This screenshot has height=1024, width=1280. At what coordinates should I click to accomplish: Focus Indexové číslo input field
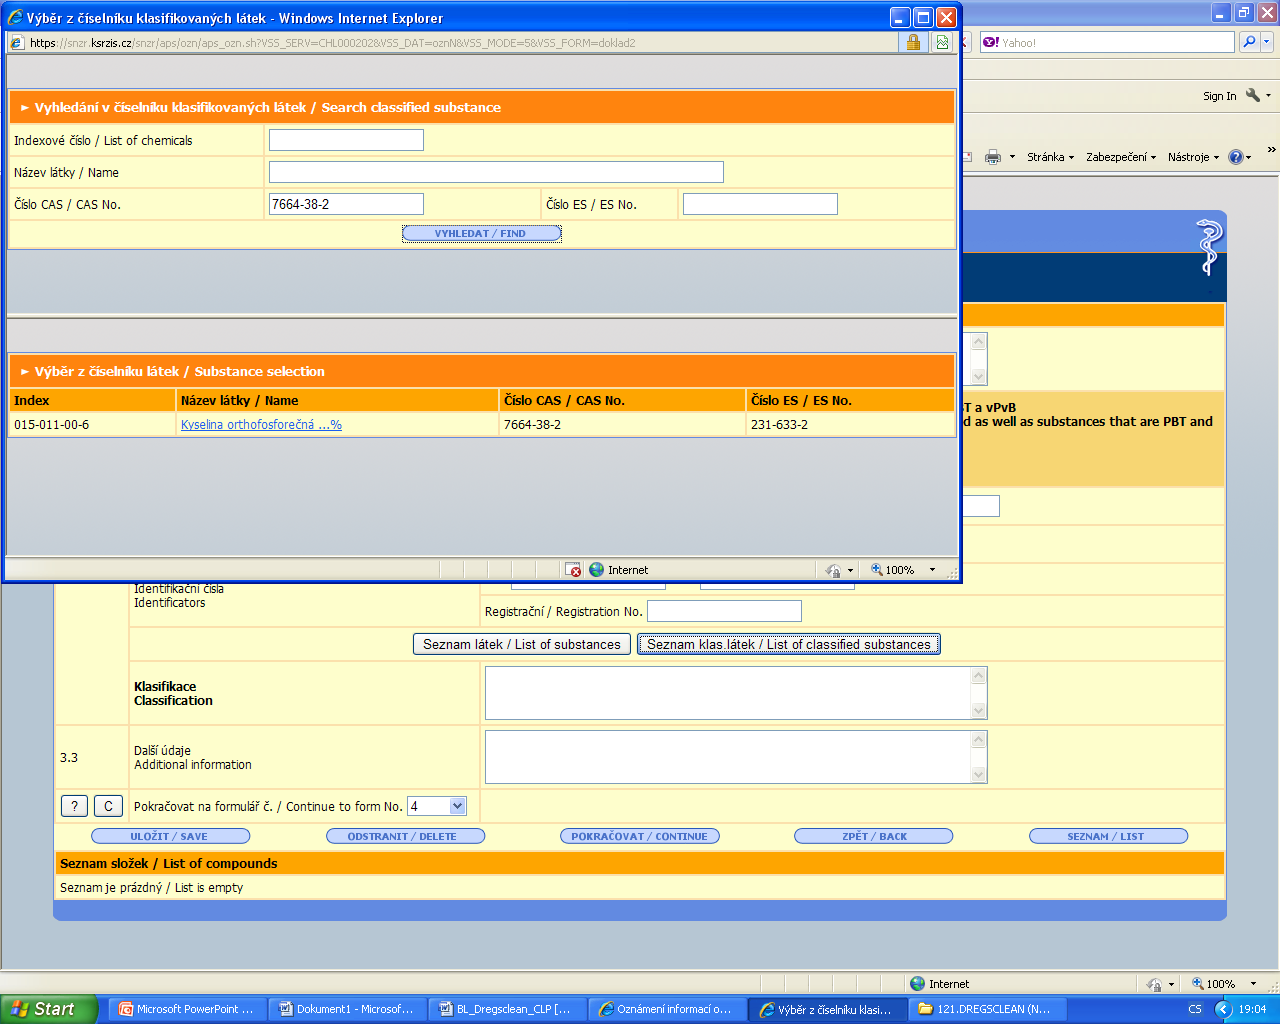[346, 140]
